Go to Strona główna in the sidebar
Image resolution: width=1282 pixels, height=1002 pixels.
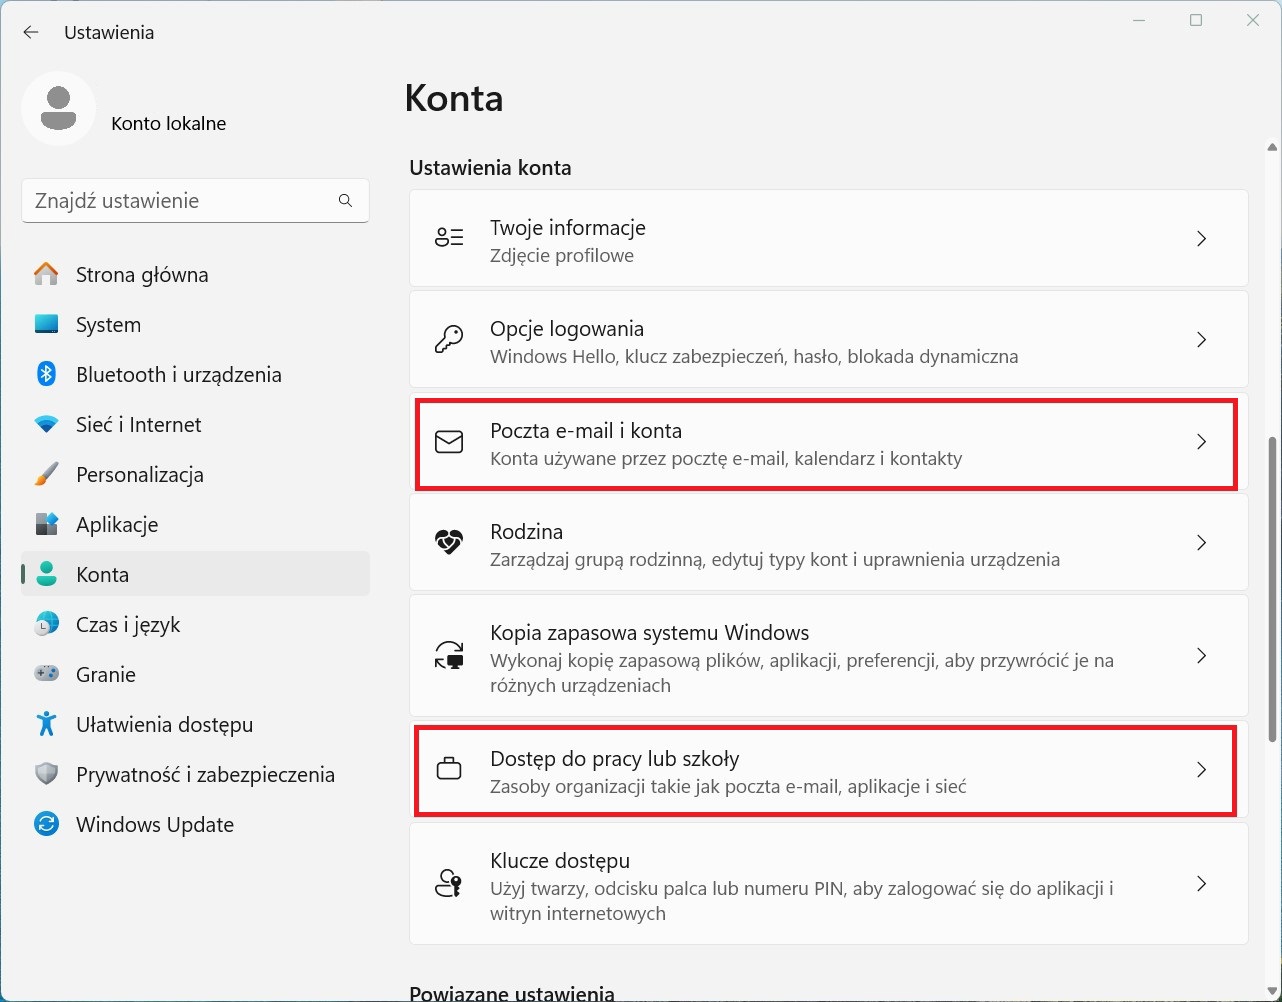click(x=195, y=274)
